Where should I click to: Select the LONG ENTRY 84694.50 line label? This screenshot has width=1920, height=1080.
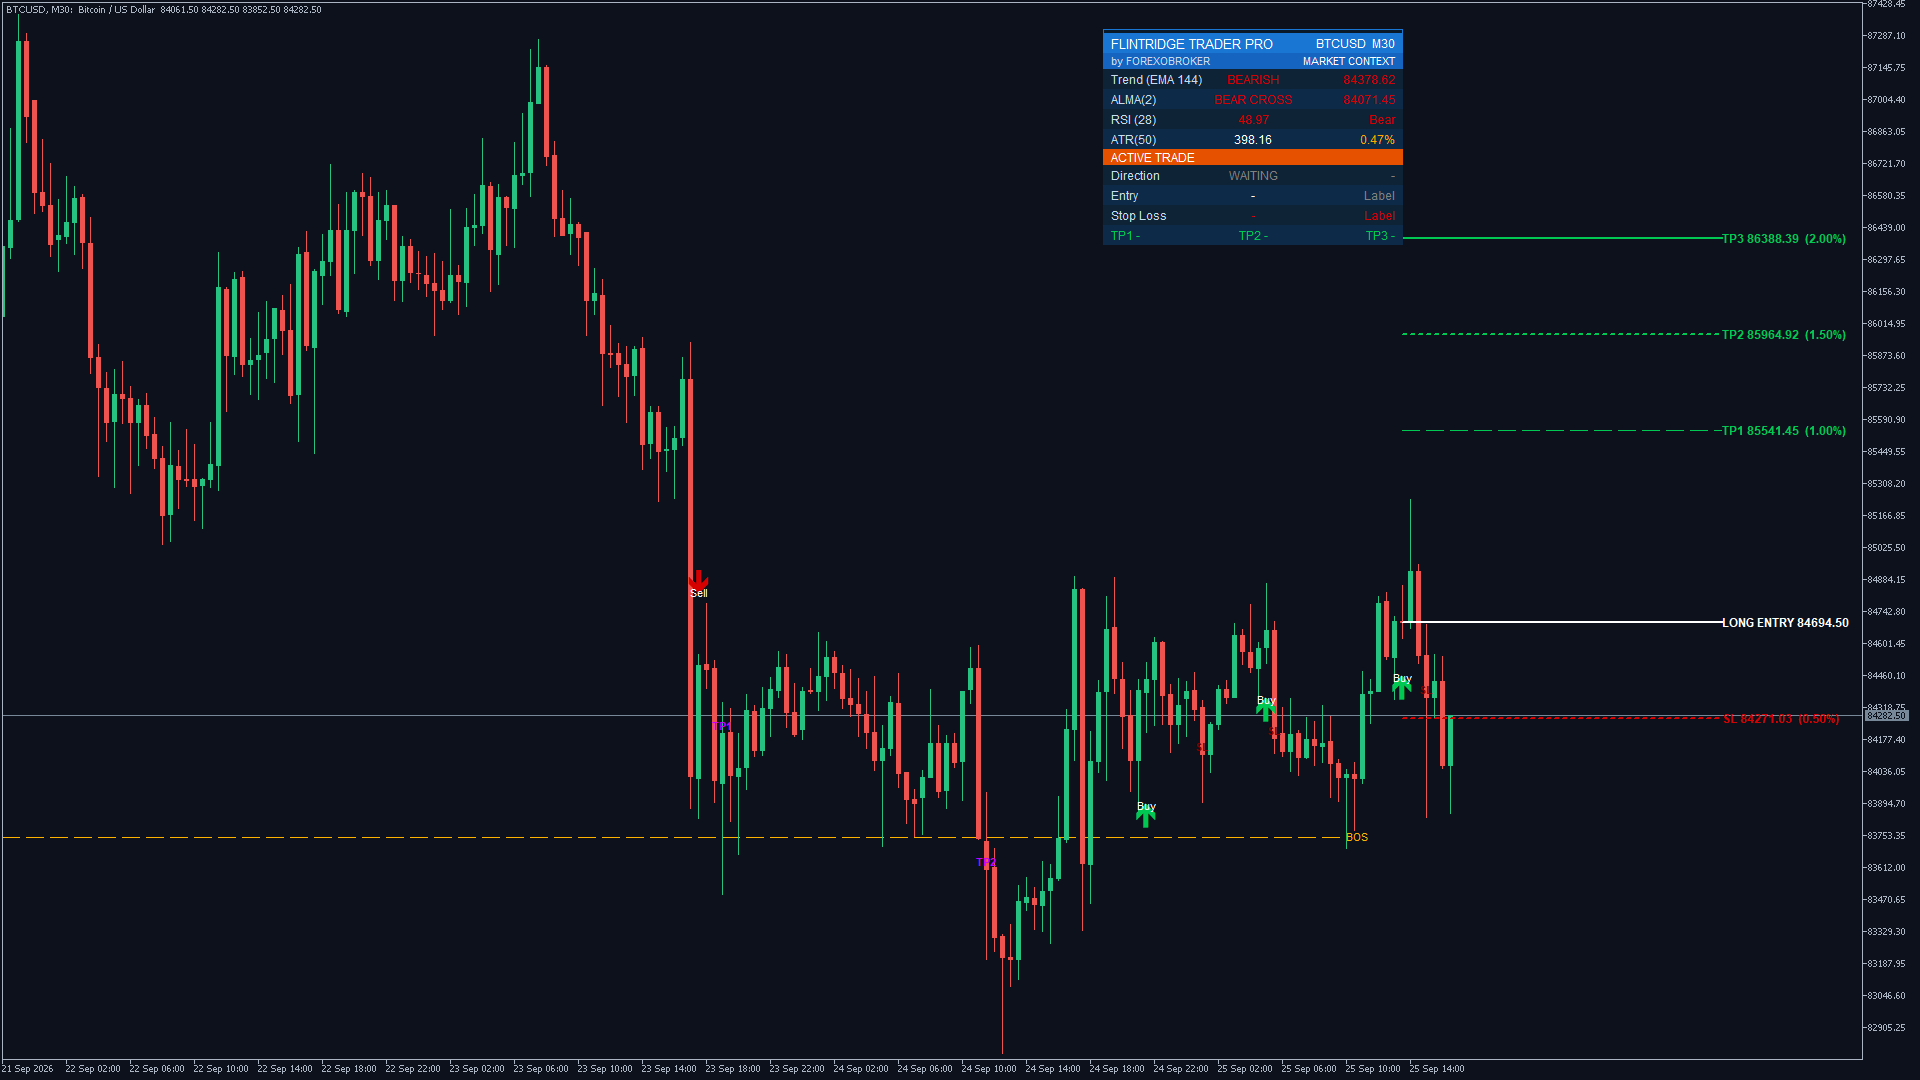1785,623
